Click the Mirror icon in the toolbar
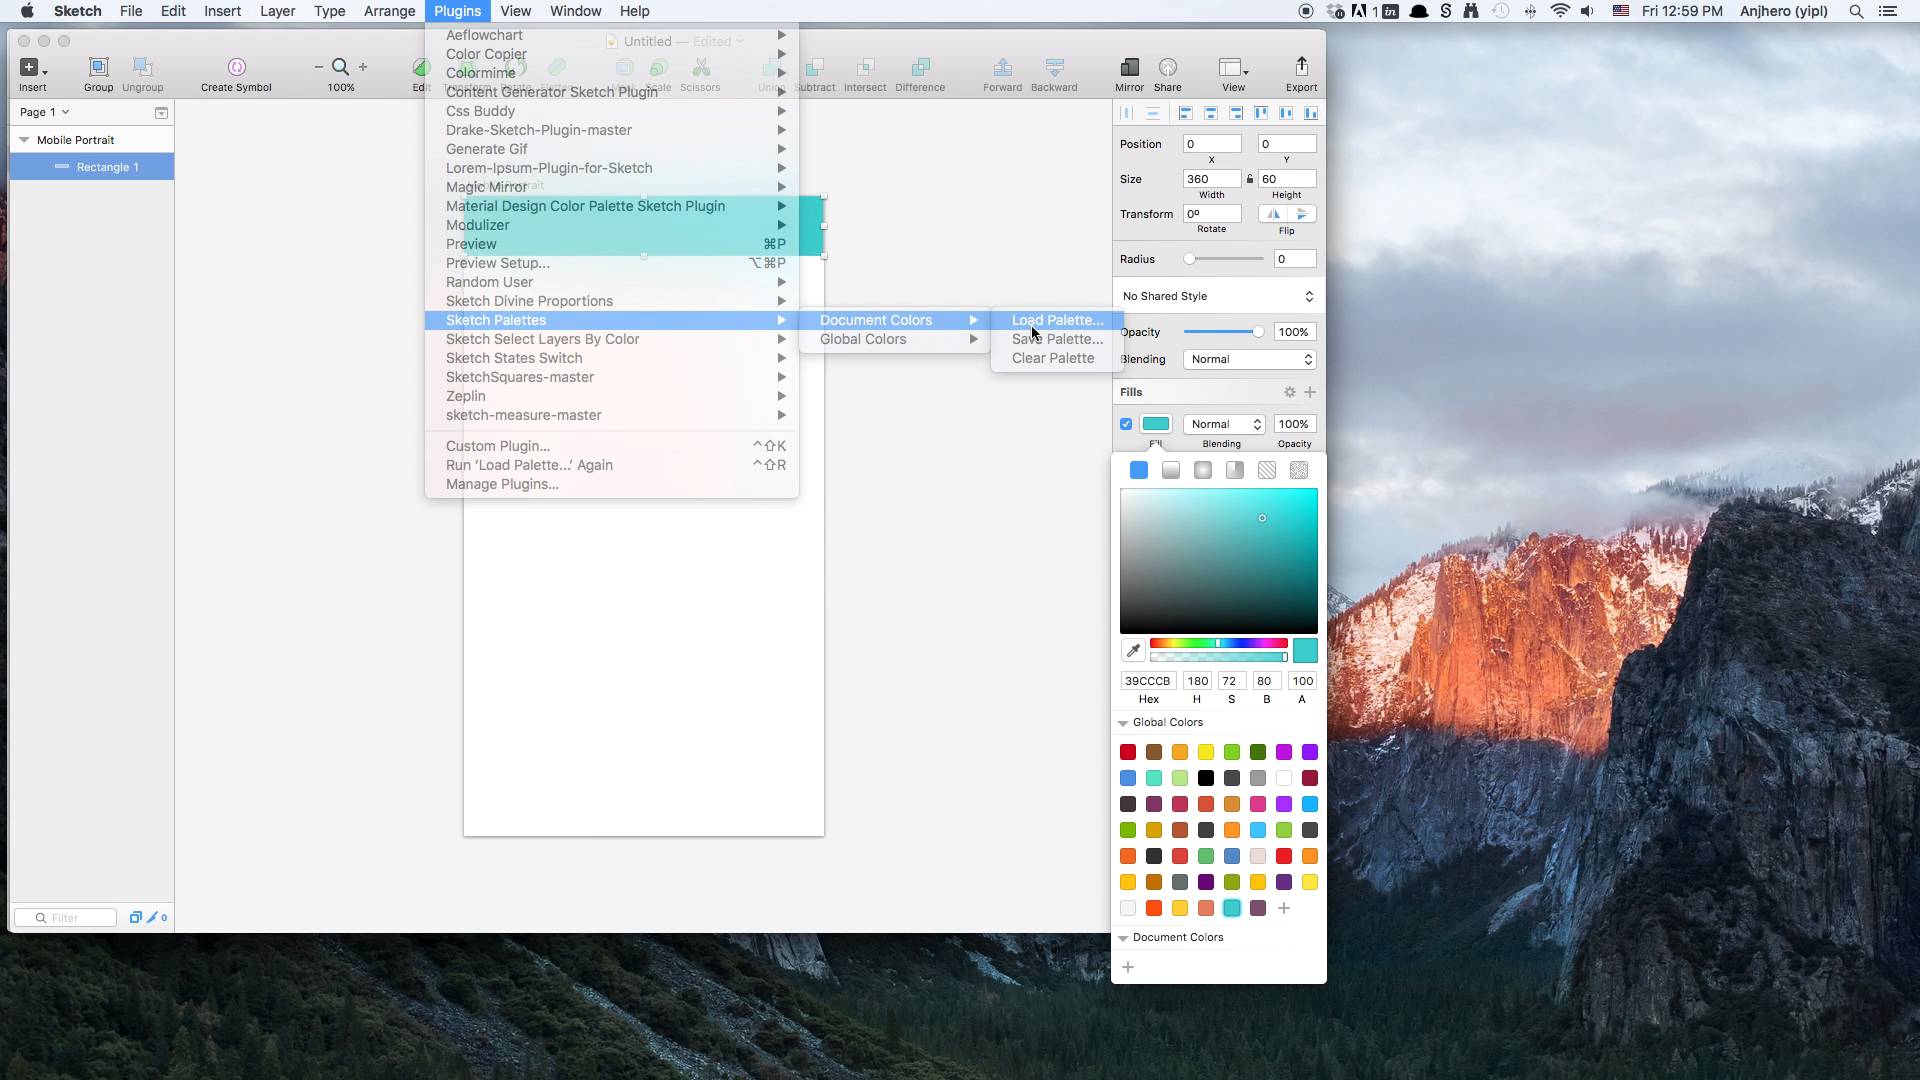 [1128, 70]
